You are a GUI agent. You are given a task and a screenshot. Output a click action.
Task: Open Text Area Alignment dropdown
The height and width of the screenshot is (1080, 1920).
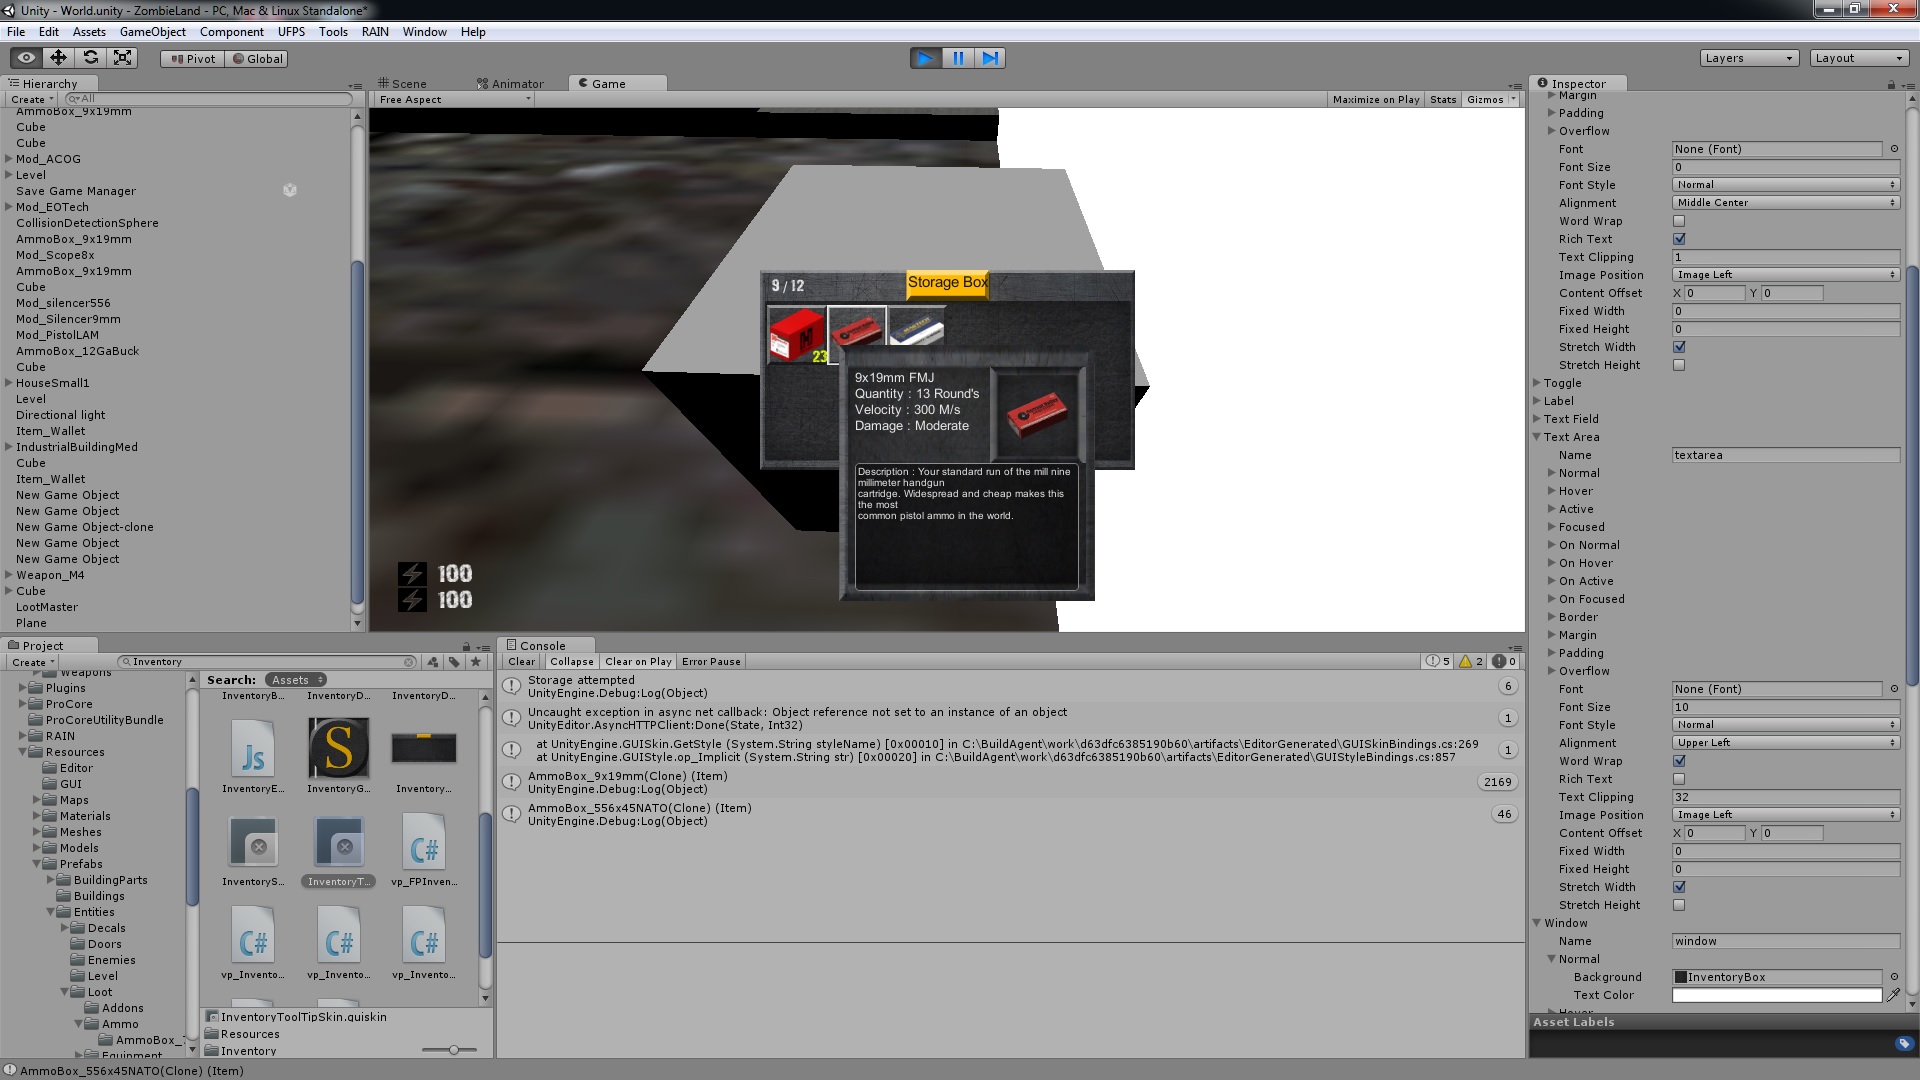coord(1786,743)
